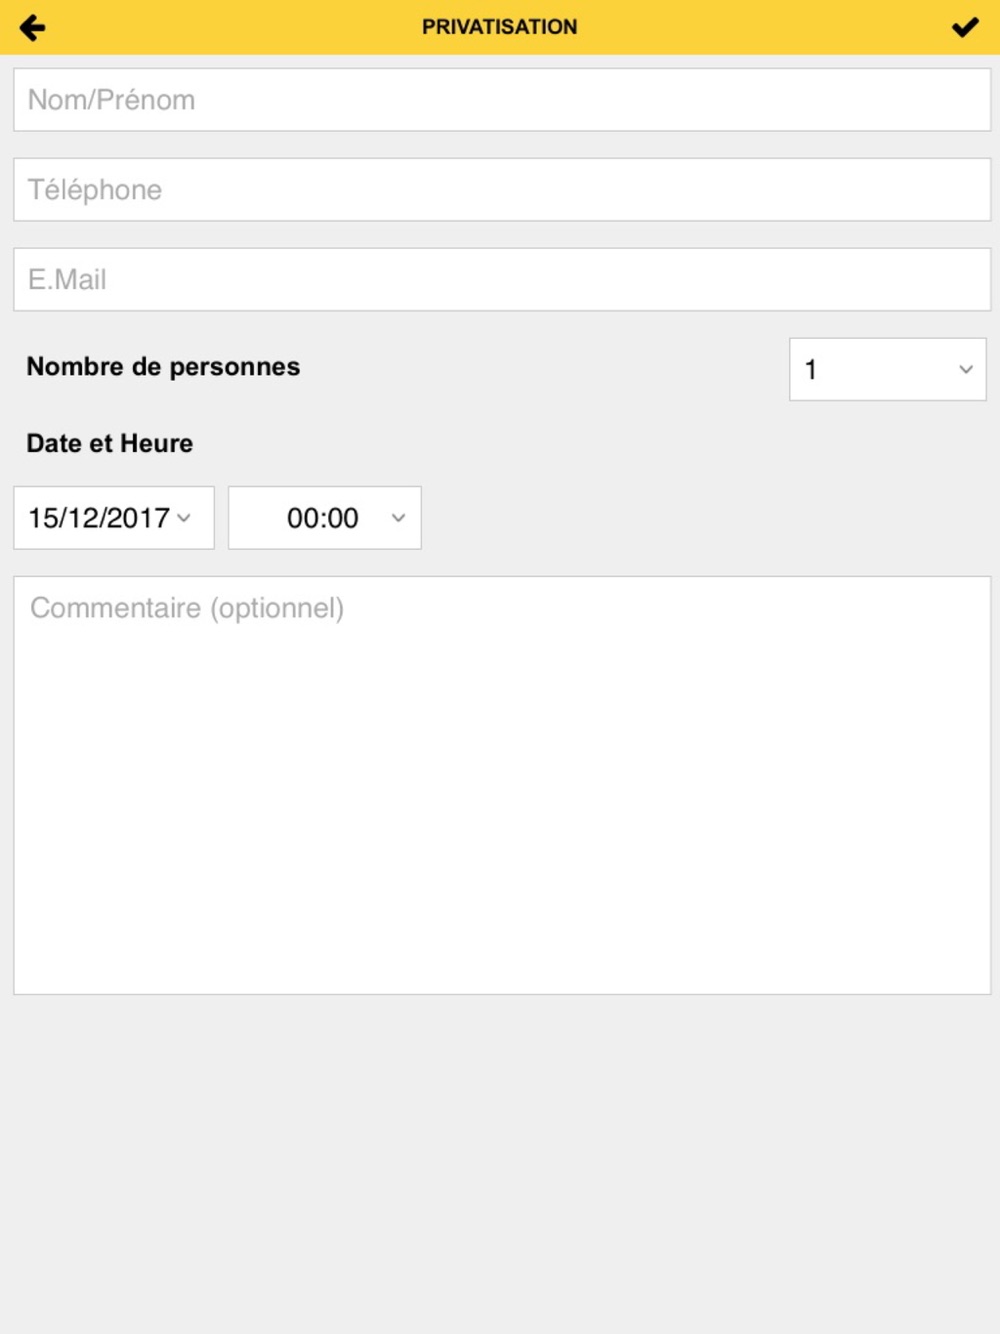Screen dimensions: 1000x1334
Task: Expand the chevron in the persons selector
Action: tap(966, 369)
